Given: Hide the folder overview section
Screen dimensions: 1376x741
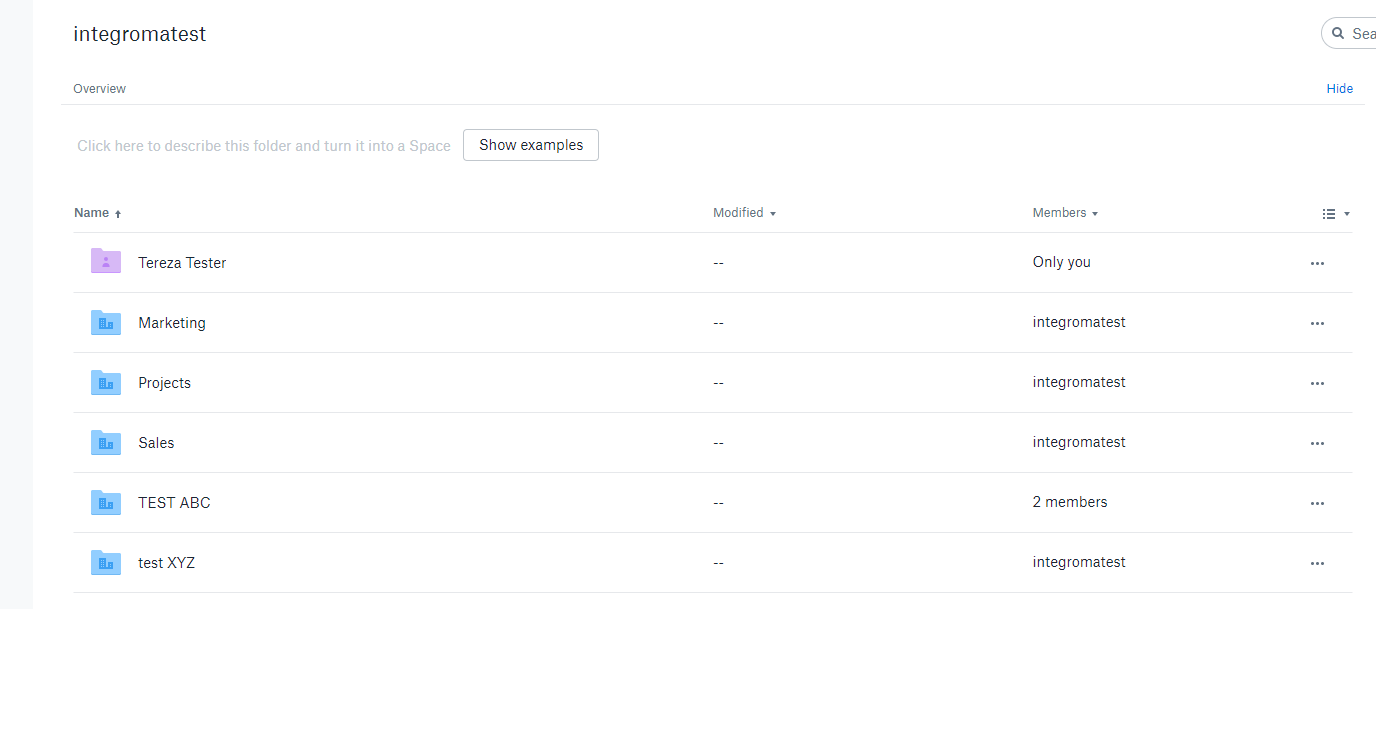Looking at the screenshot, I should point(1339,88).
